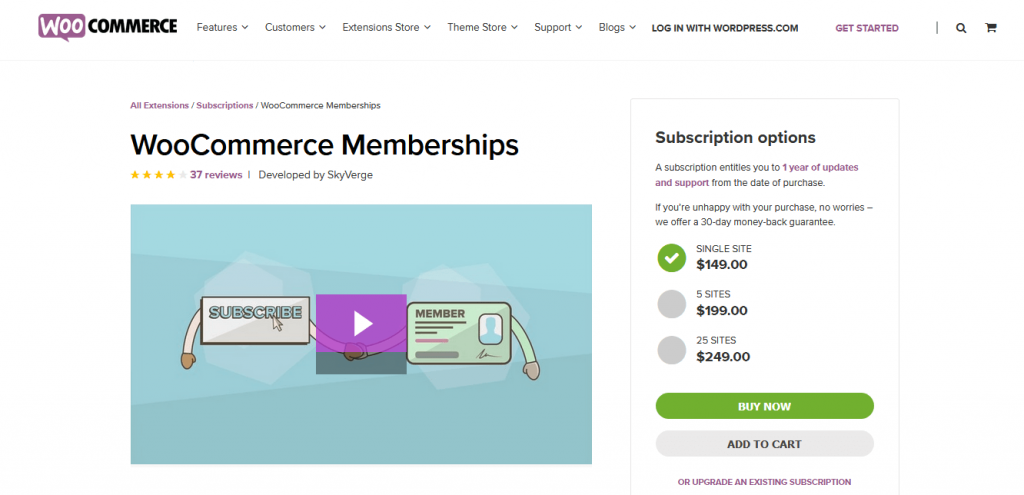The width and height of the screenshot is (1024, 495).
Task: Select the Single Site $149.00 option
Action: pos(672,258)
